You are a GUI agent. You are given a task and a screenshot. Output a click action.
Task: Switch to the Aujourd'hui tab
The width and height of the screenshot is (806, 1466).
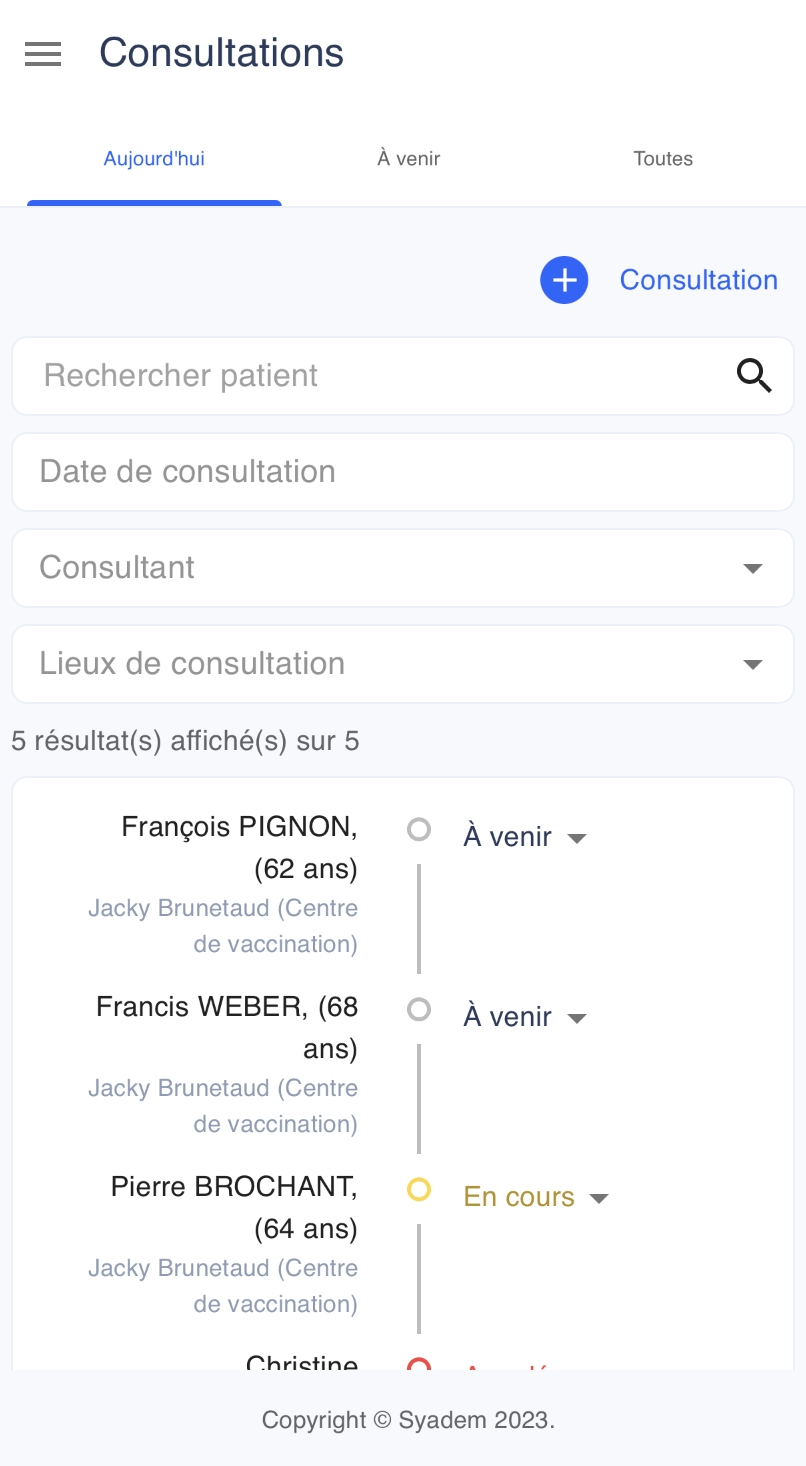click(154, 159)
